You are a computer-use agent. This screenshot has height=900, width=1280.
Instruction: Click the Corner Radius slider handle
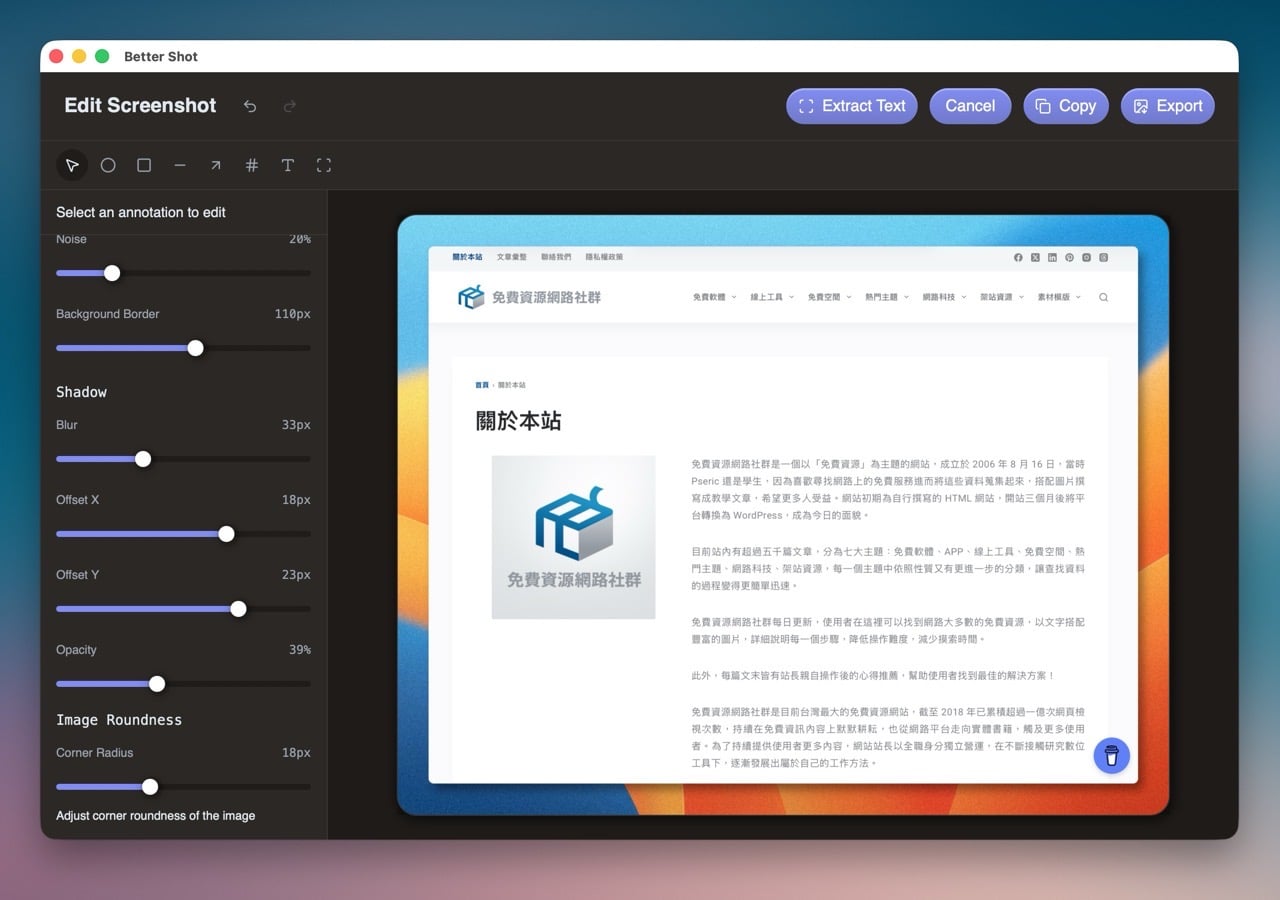coord(150,787)
